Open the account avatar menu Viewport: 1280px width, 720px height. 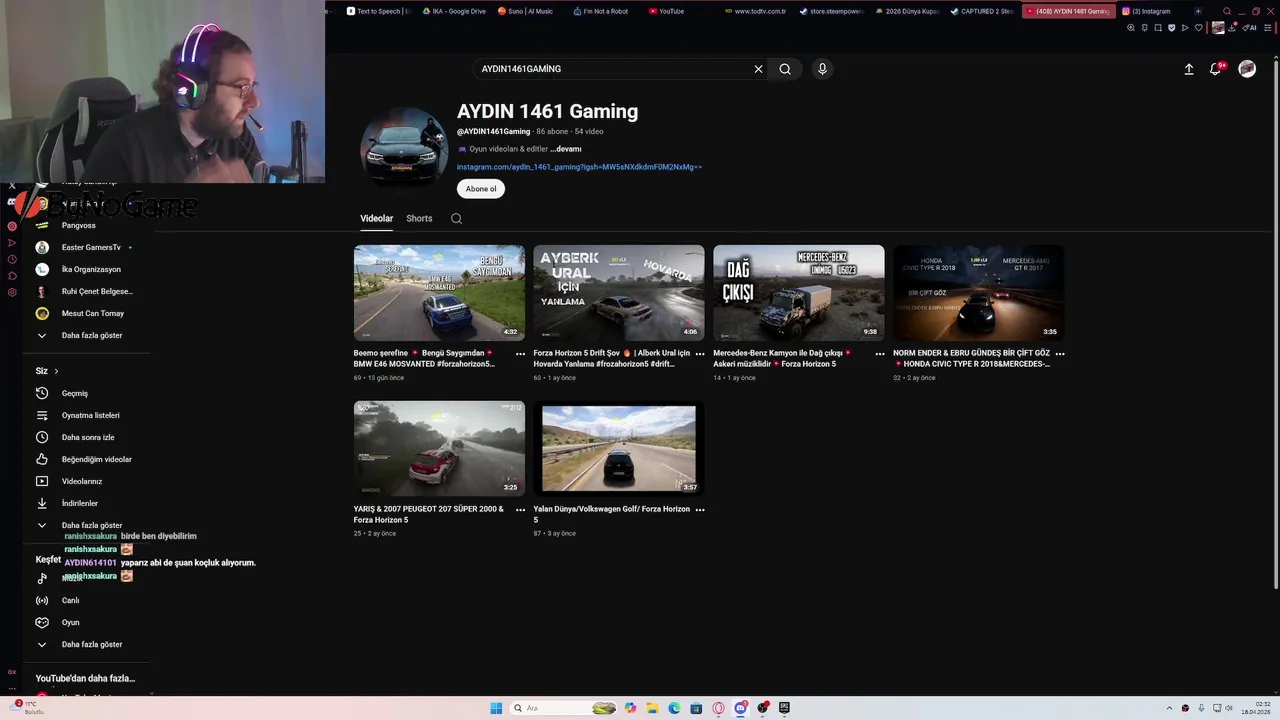(1247, 69)
